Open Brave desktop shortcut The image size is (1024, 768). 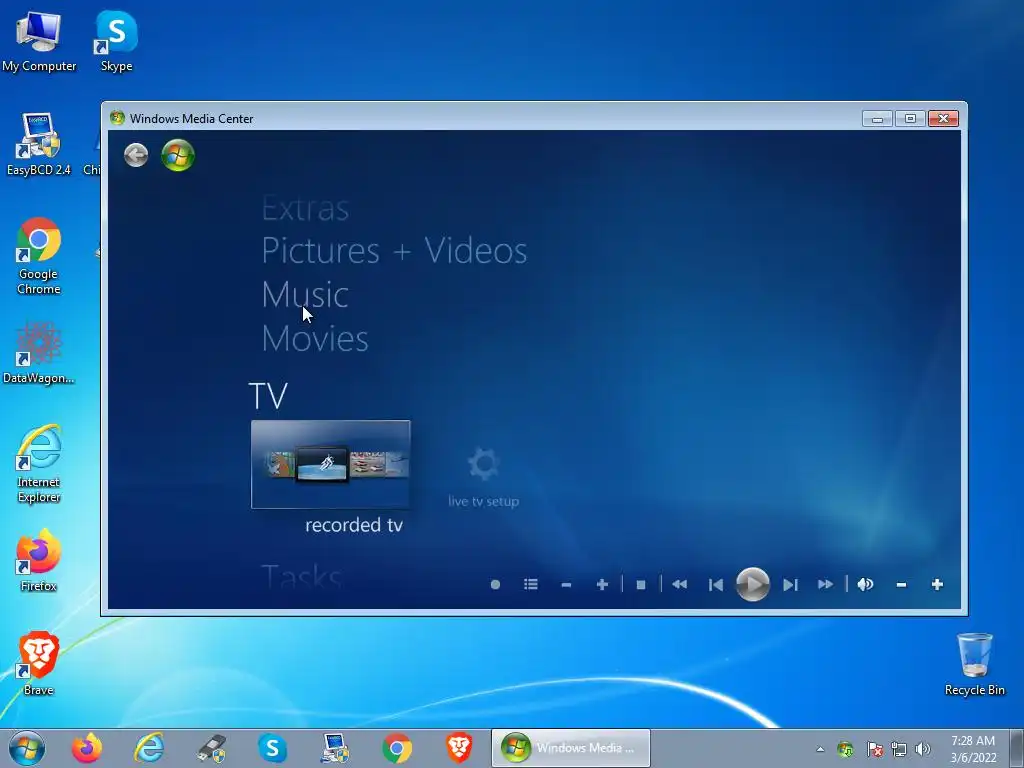click(39, 664)
